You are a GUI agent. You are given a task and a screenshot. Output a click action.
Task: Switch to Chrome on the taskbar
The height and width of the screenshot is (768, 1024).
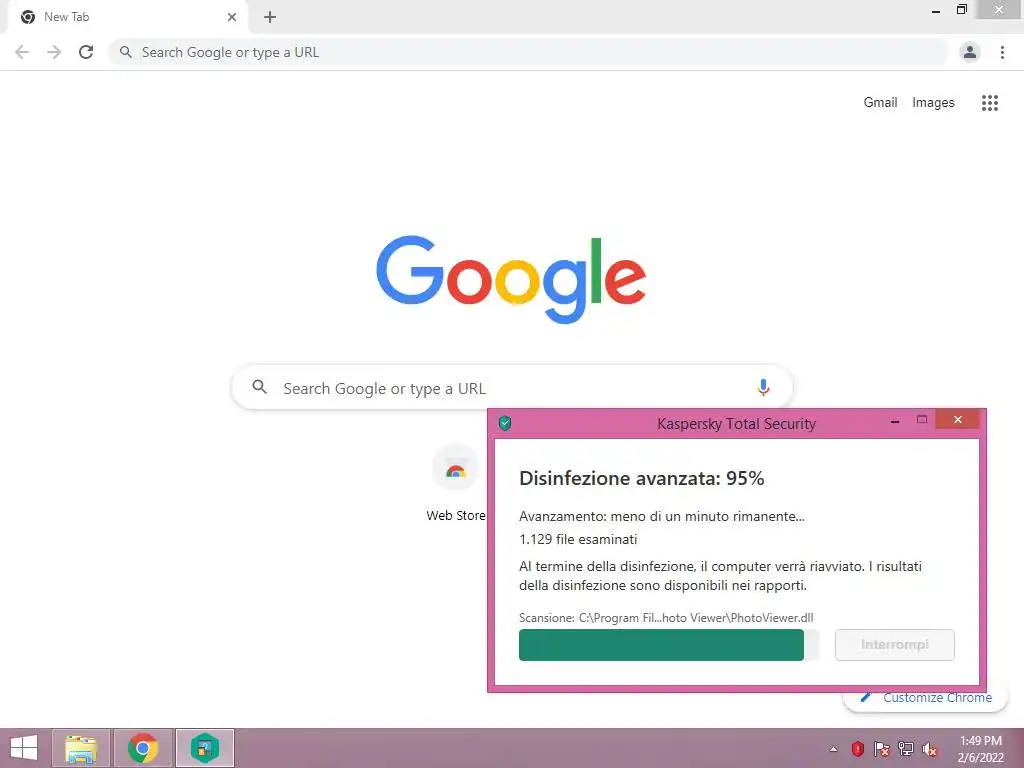click(x=143, y=748)
